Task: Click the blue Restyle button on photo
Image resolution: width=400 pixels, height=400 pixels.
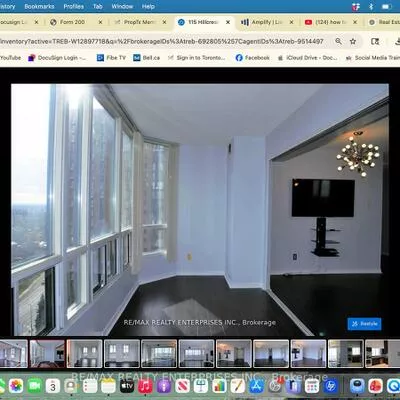Action: 364,324
